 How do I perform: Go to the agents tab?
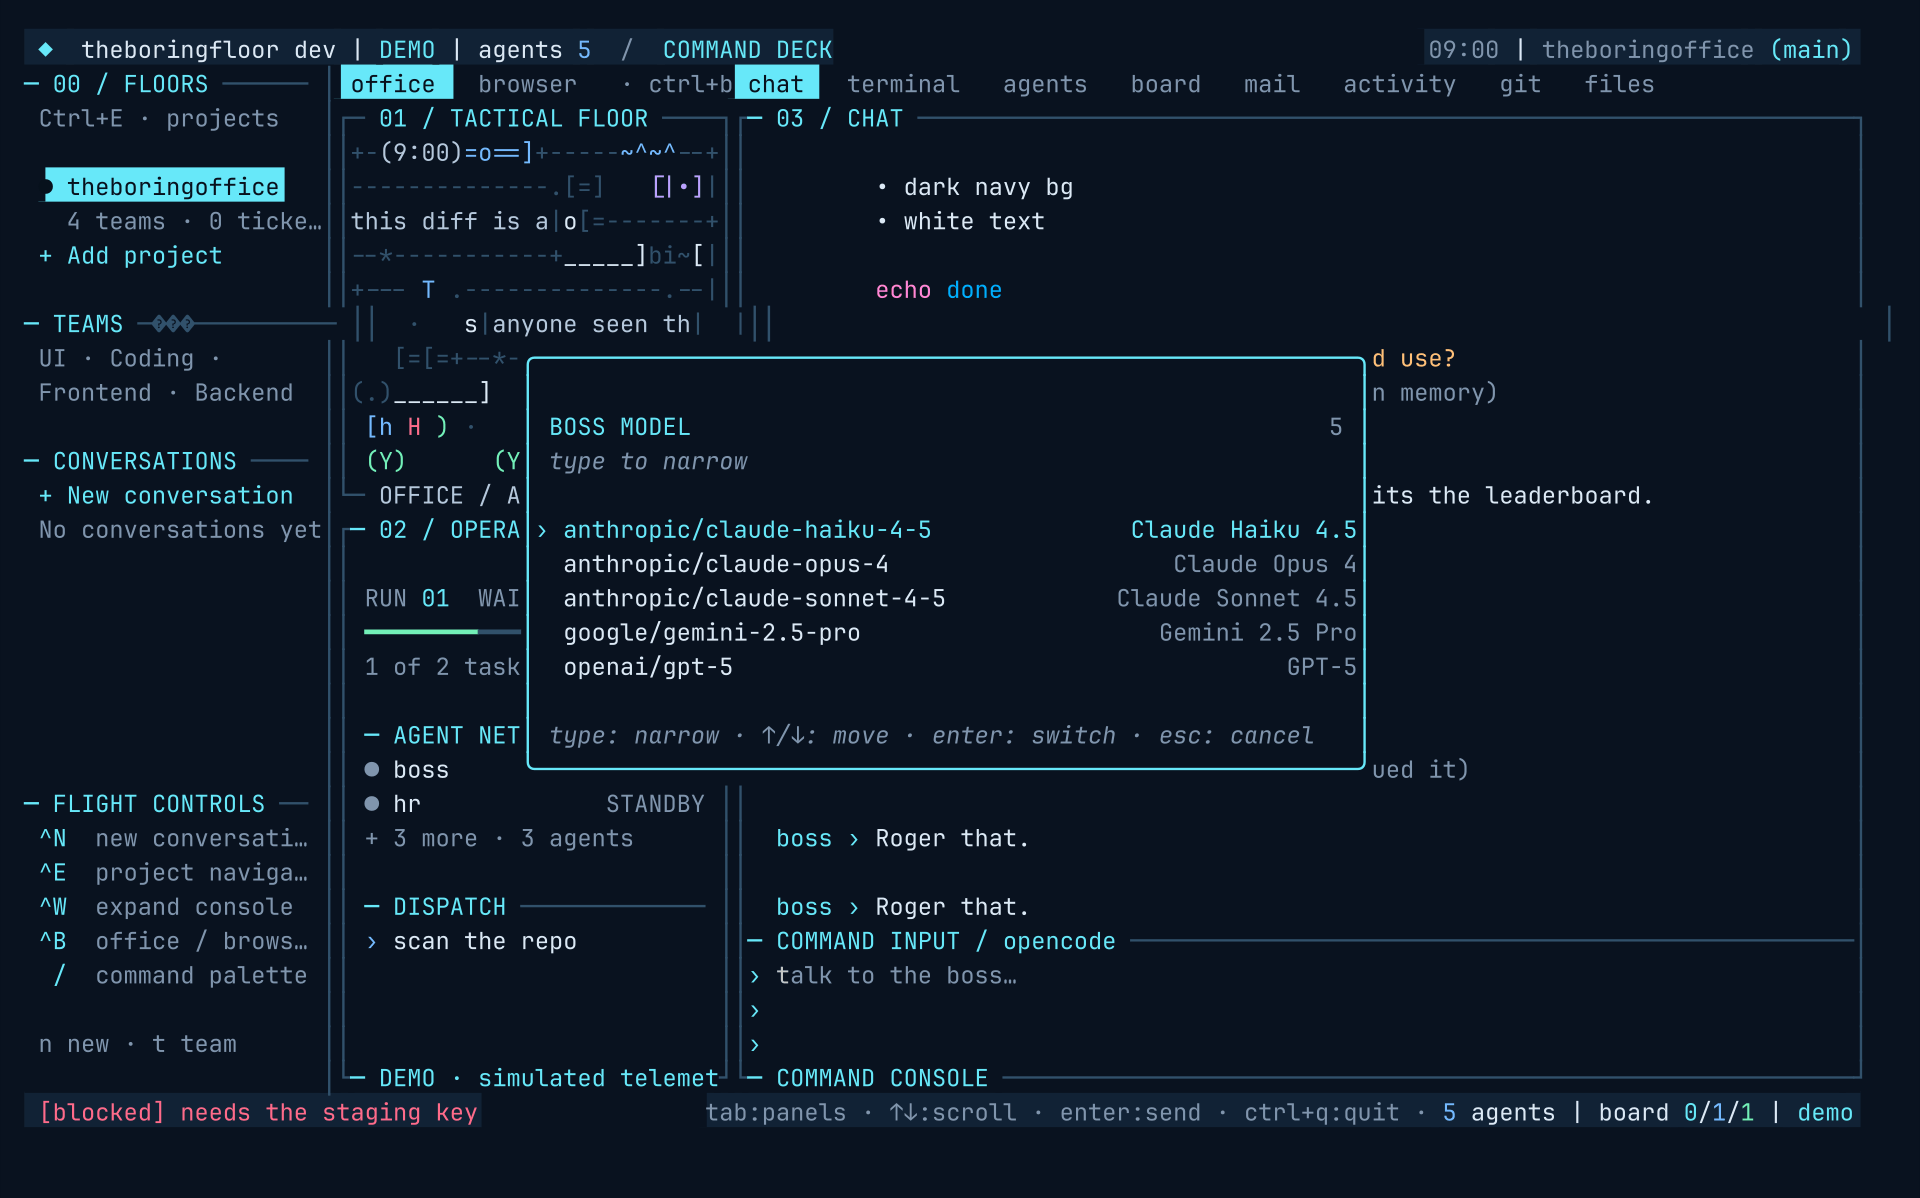tap(1045, 84)
